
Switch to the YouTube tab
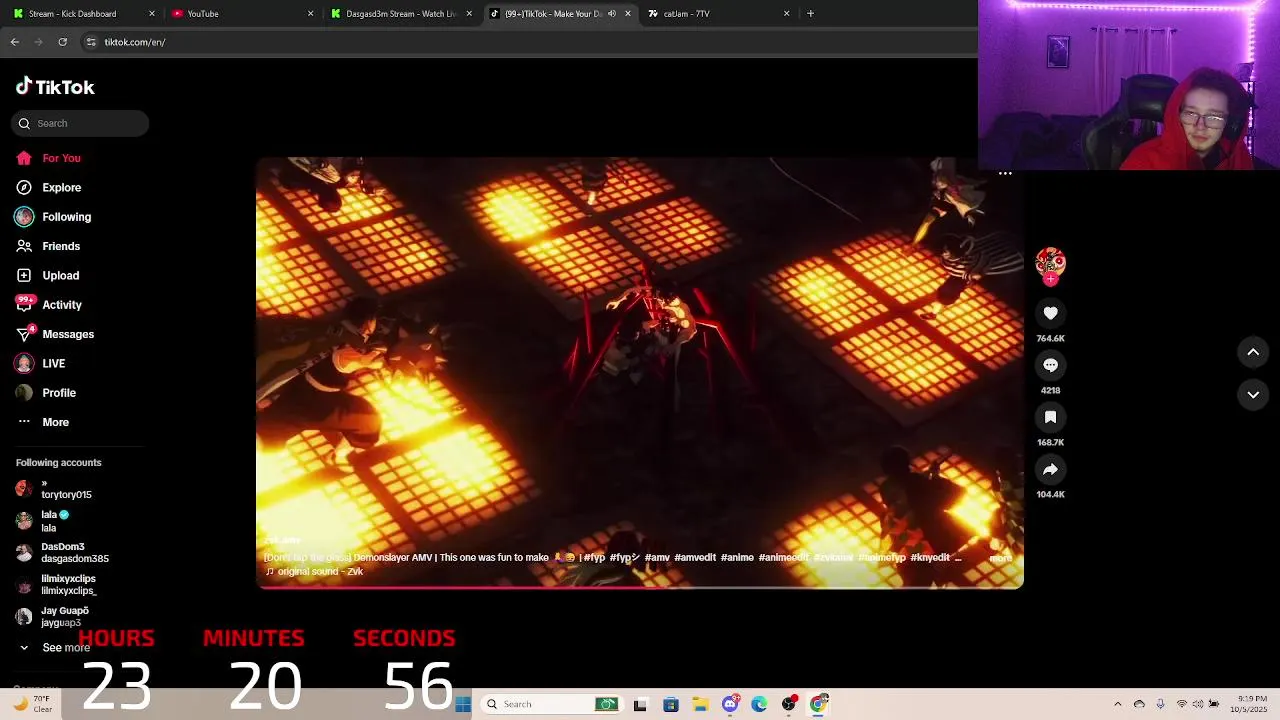point(243,14)
